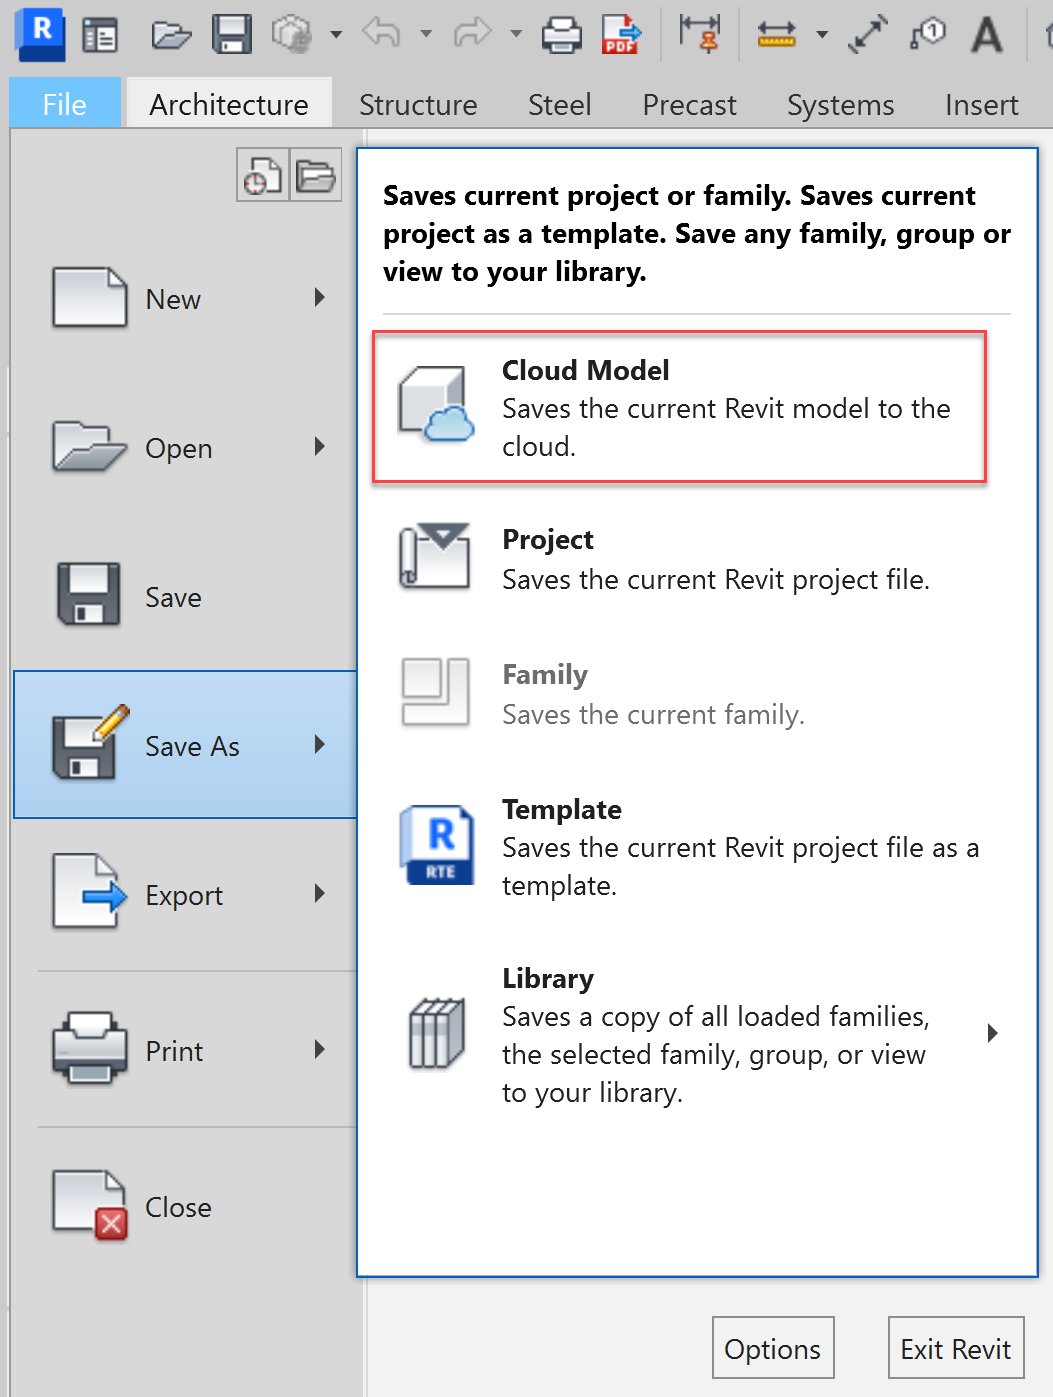This screenshot has width=1053, height=1397.
Task: Click the quick access Save floppy icon
Action: (x=231, y=35)
